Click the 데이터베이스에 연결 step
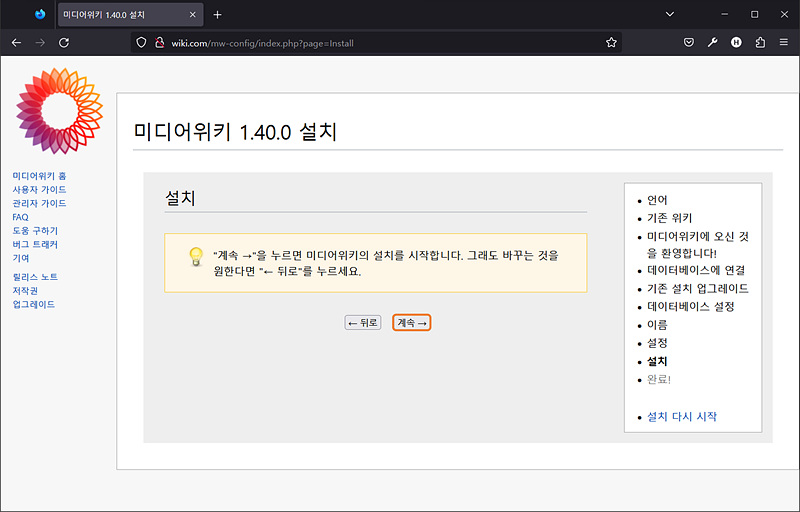The width and height of the screenshot is (800, 512). [x=696, y=270]
